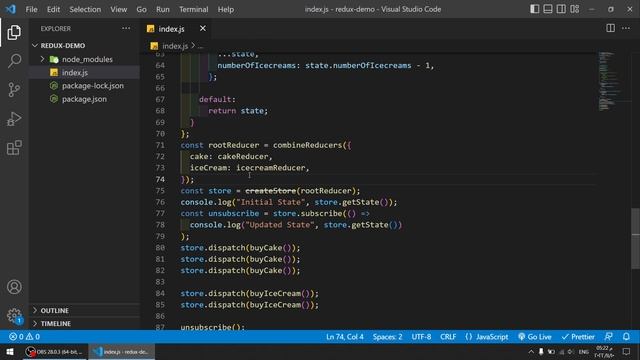This screenshot has height=360, width=640.
Task: Switch to OBS taskbar button
Action: pos(55,351)
